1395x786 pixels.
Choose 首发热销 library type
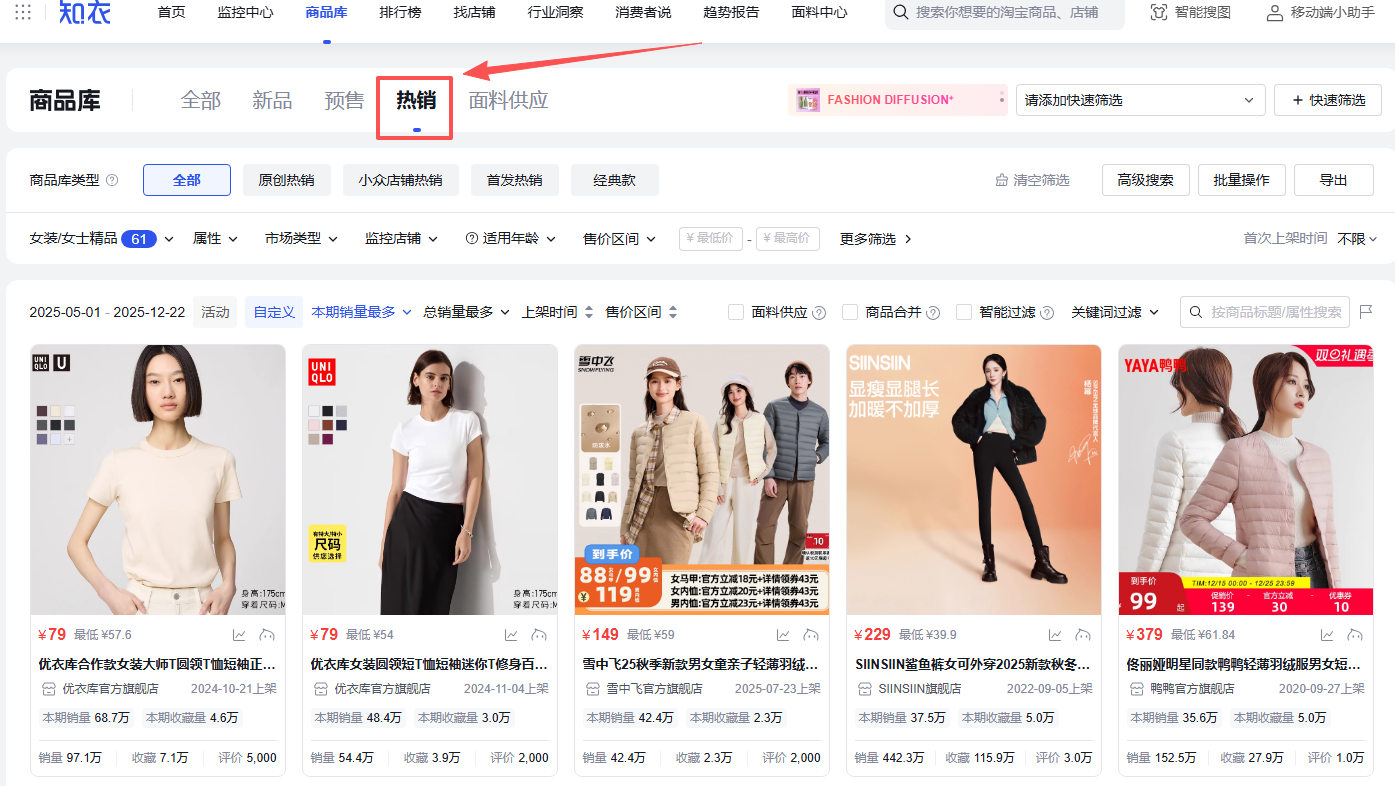coord(514,180)
